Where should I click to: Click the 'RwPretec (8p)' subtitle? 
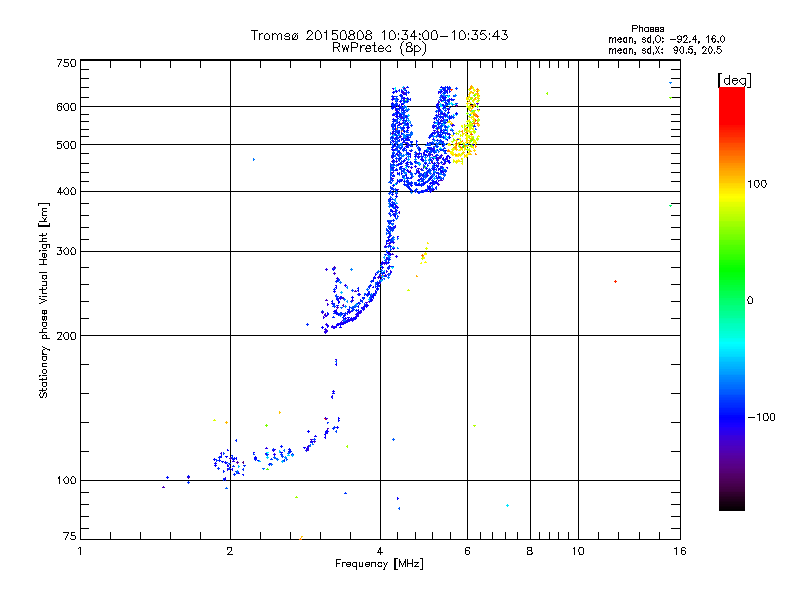pyautogui.click(x=379, y=48)
